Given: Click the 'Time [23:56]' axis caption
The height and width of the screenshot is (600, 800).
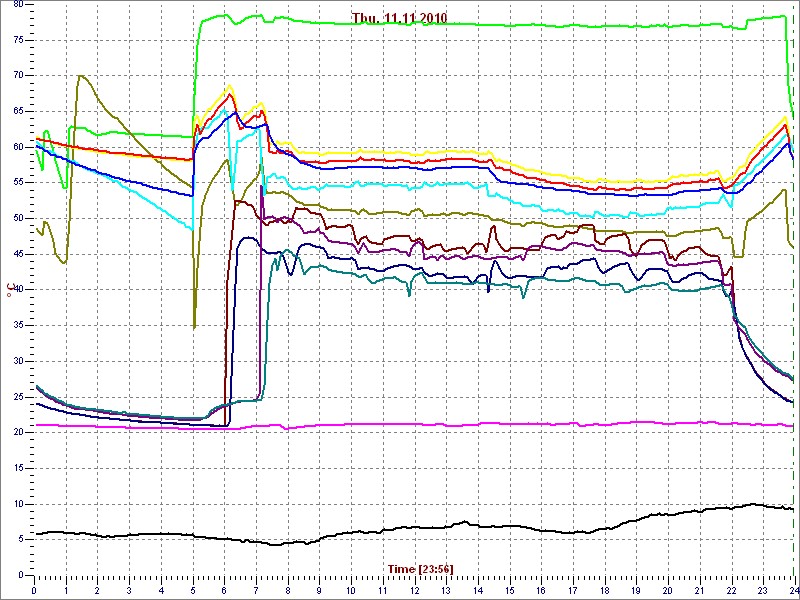Looking at the screenshot, I should click(x=421, y=568).
